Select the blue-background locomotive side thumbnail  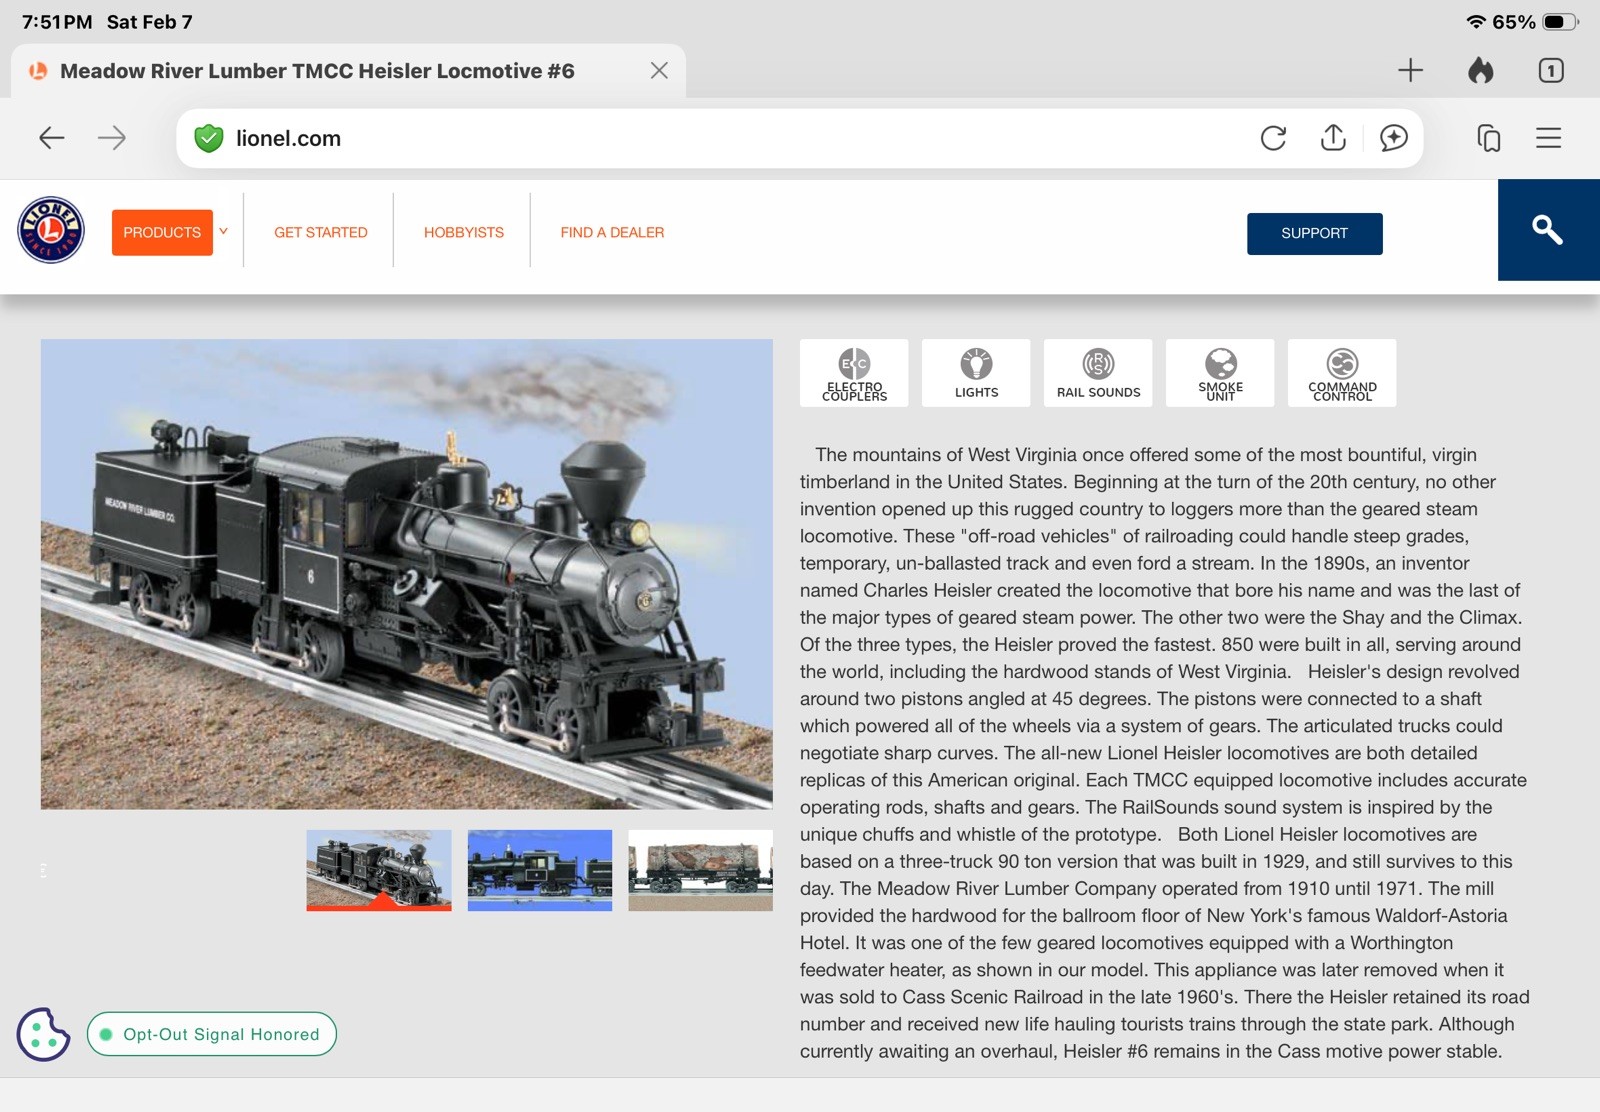point(540,870)
